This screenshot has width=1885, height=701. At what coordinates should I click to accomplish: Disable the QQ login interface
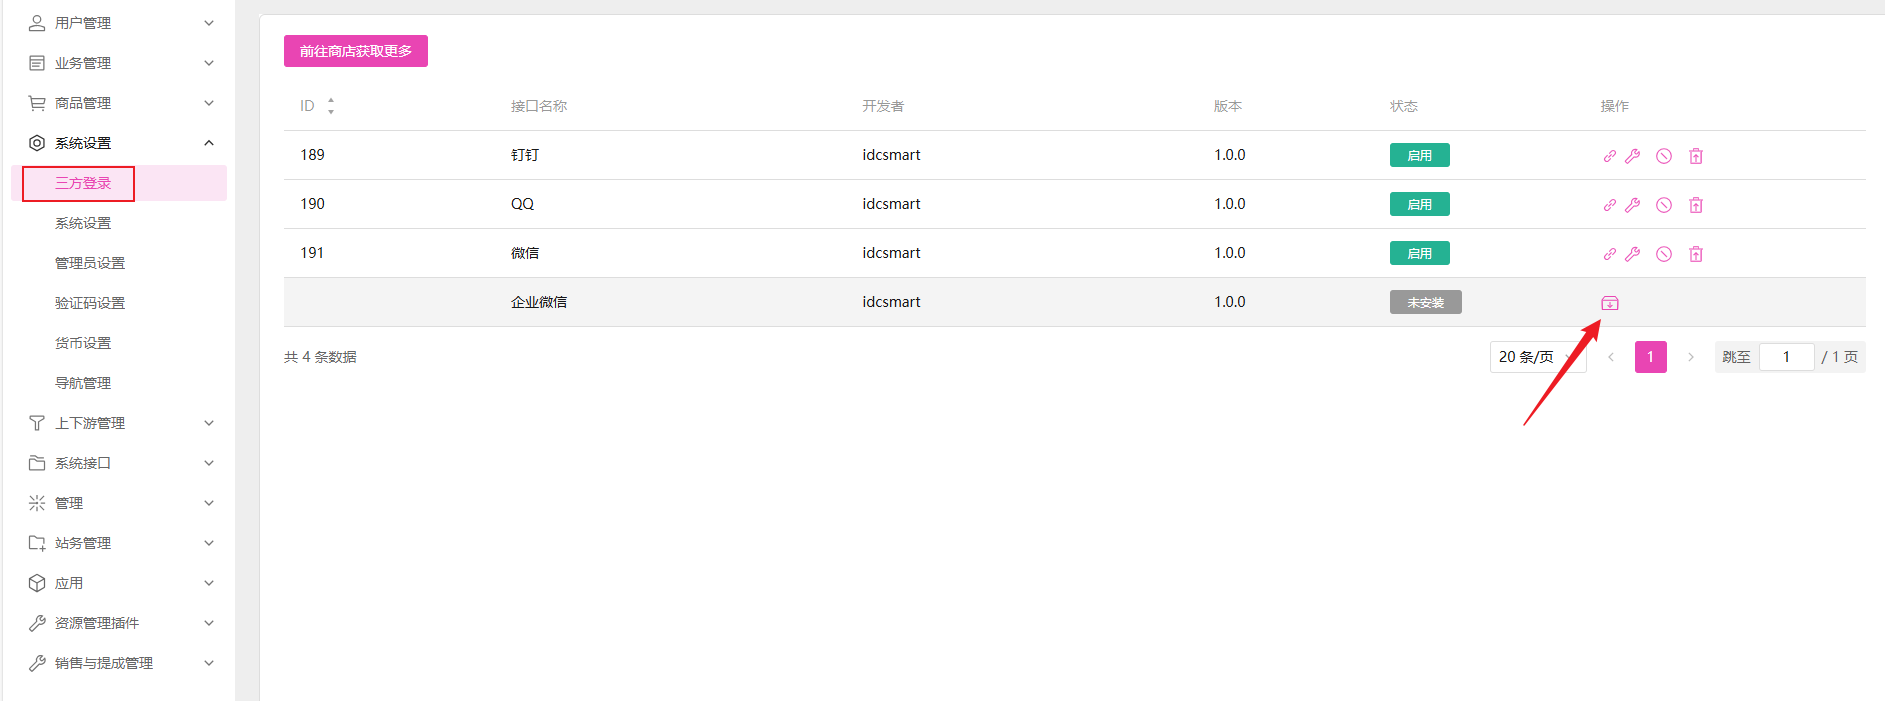coord(1664,205)
